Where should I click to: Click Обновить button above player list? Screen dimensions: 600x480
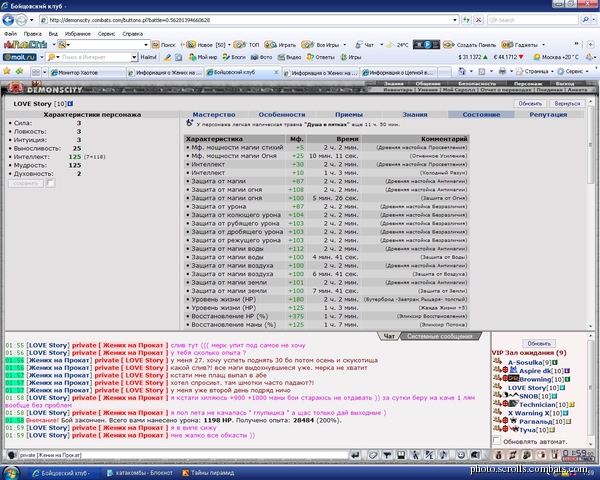539,343
